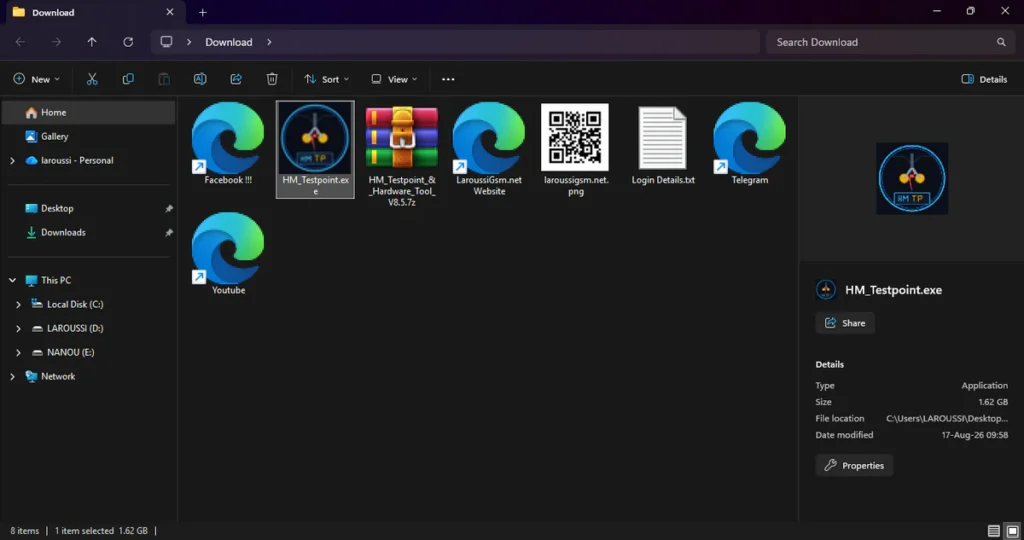This screenshot has height=540, width=1024.
Task: Click chevron before Download in address bar
Action: click(x=189, y=42)
